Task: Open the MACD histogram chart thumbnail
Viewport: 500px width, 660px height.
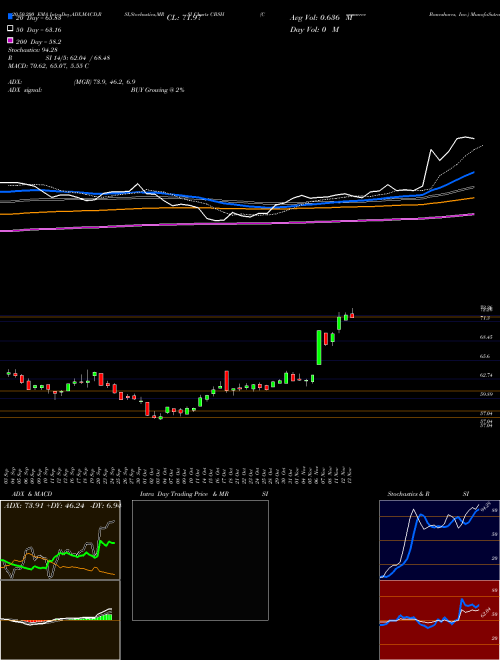Action: pyautogui.click(x=60, y=620)
